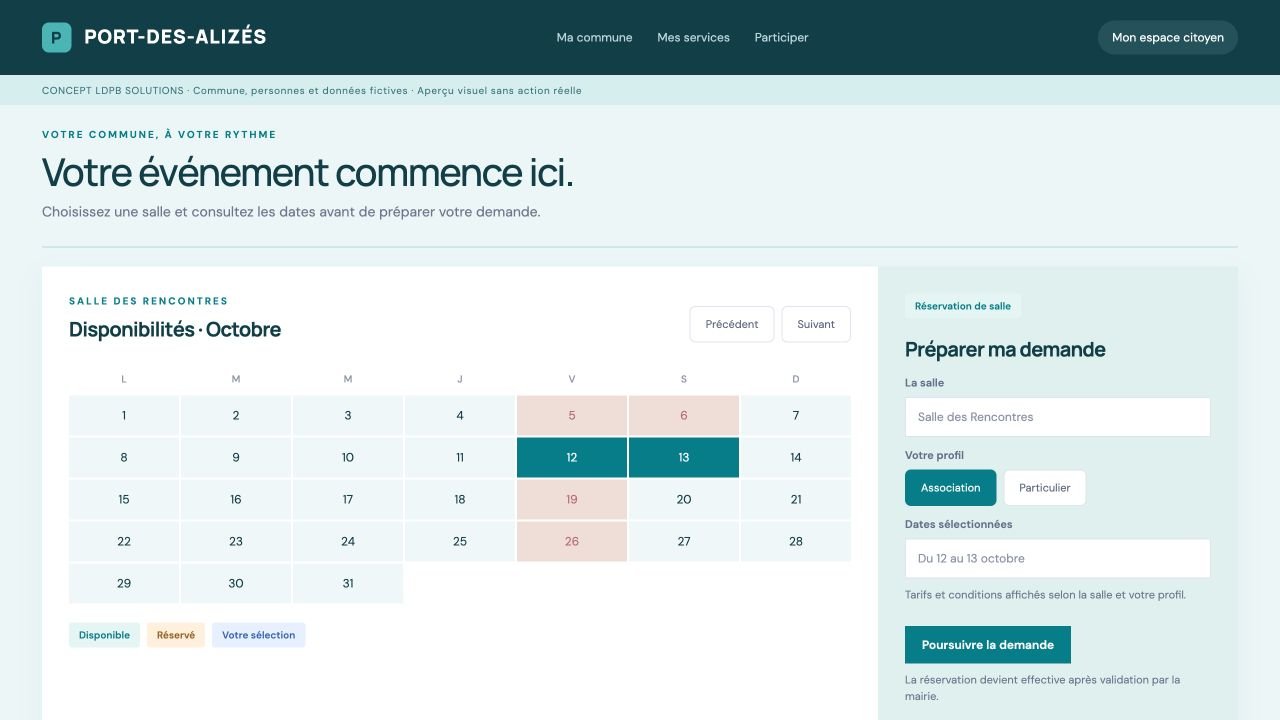Viewport: 1280px width, 720px height.
Task: Go to the next month with Suivant
Action: [x=816, y=324]
